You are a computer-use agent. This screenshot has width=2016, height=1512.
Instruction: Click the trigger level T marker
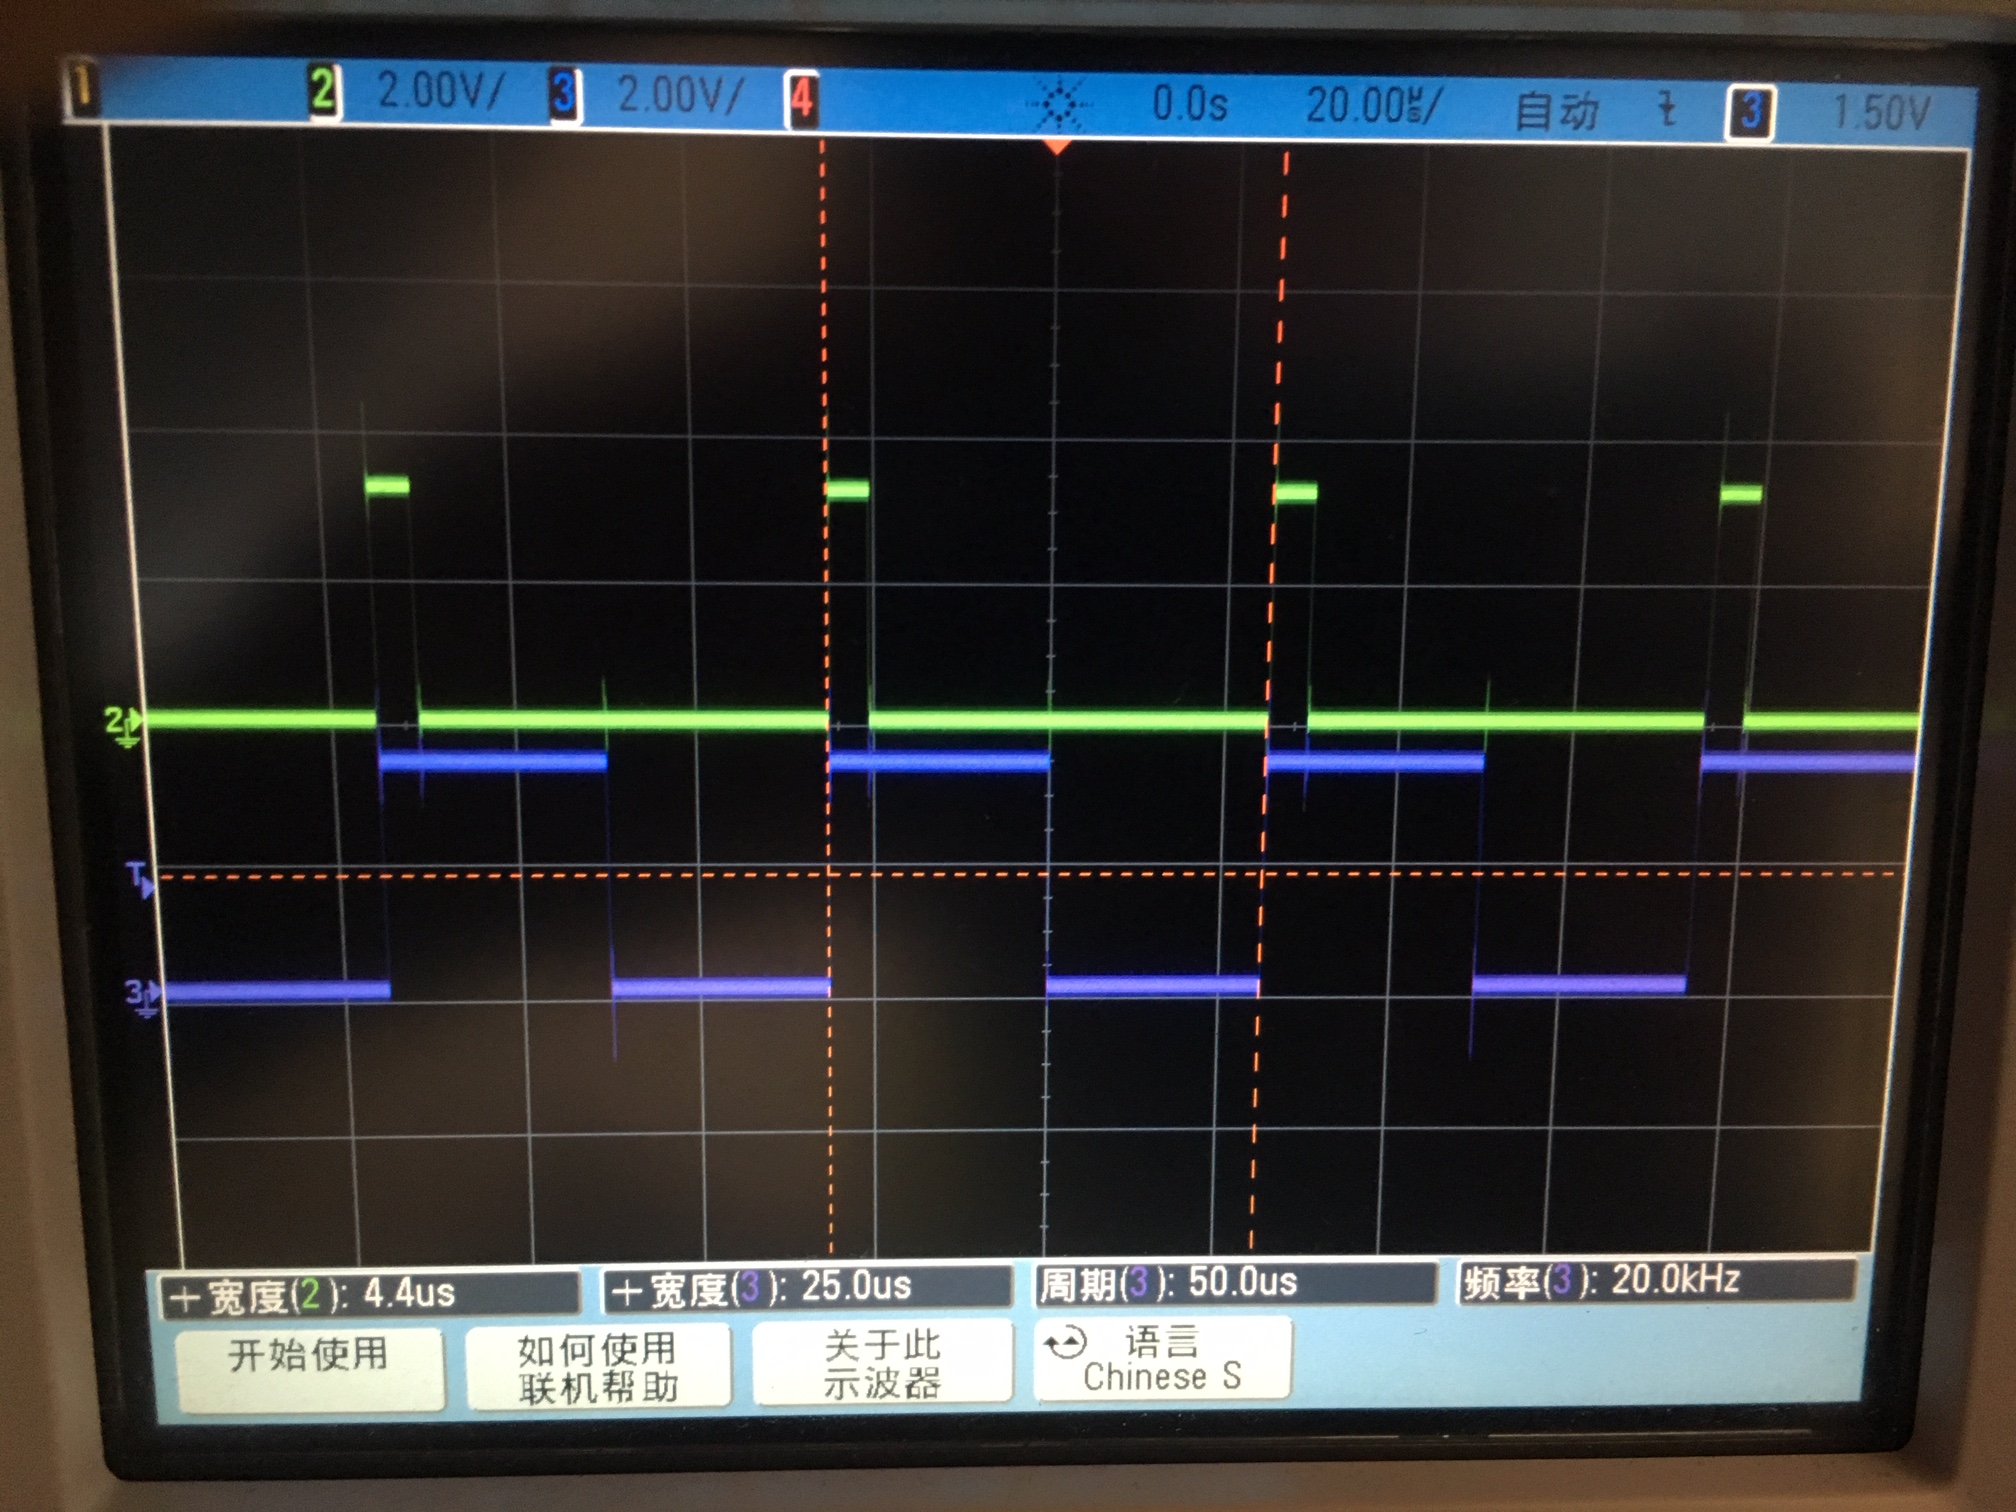pos(141,879)
